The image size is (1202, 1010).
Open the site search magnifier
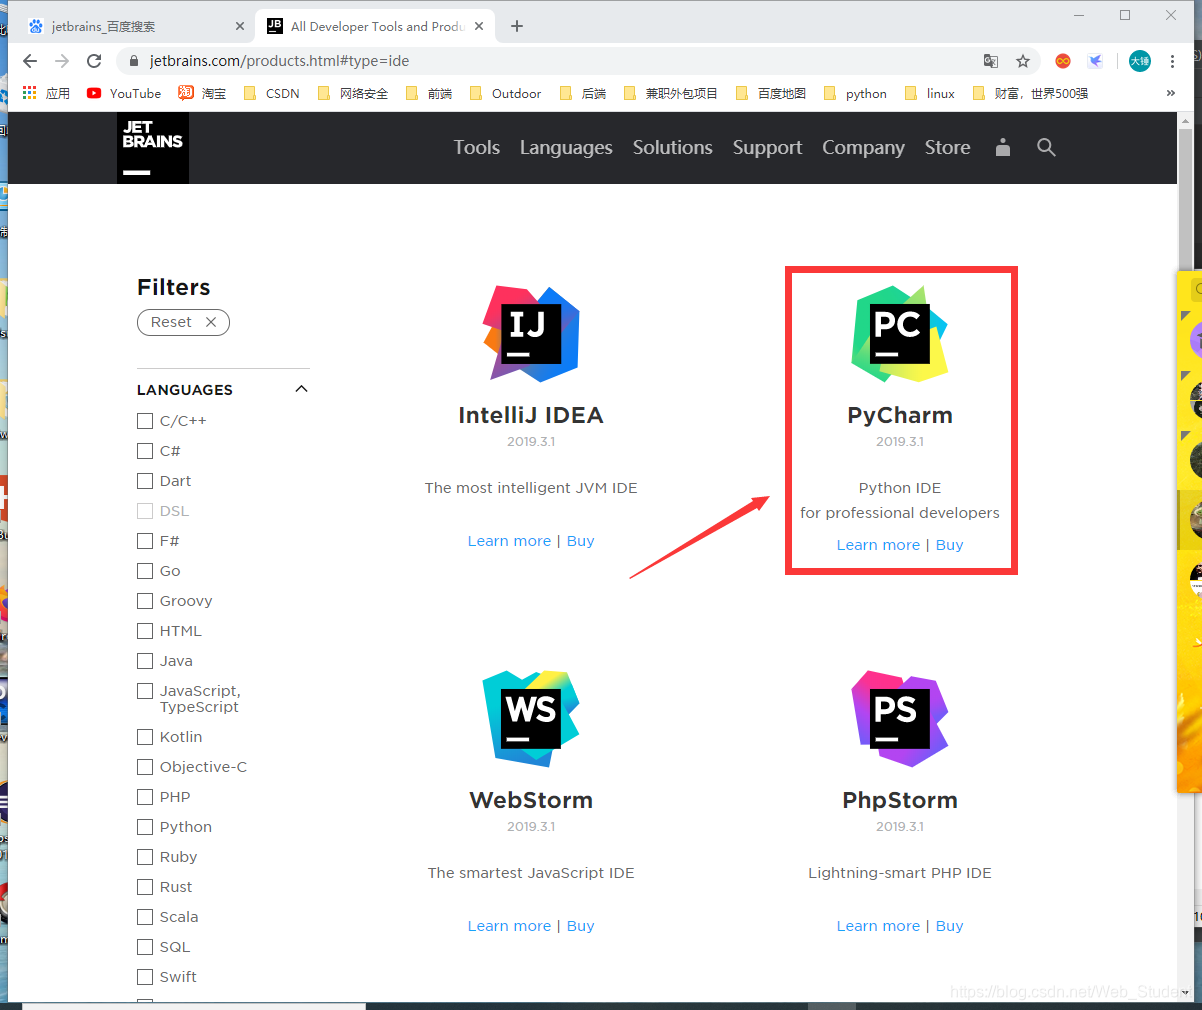click(x=1046, y=147)
